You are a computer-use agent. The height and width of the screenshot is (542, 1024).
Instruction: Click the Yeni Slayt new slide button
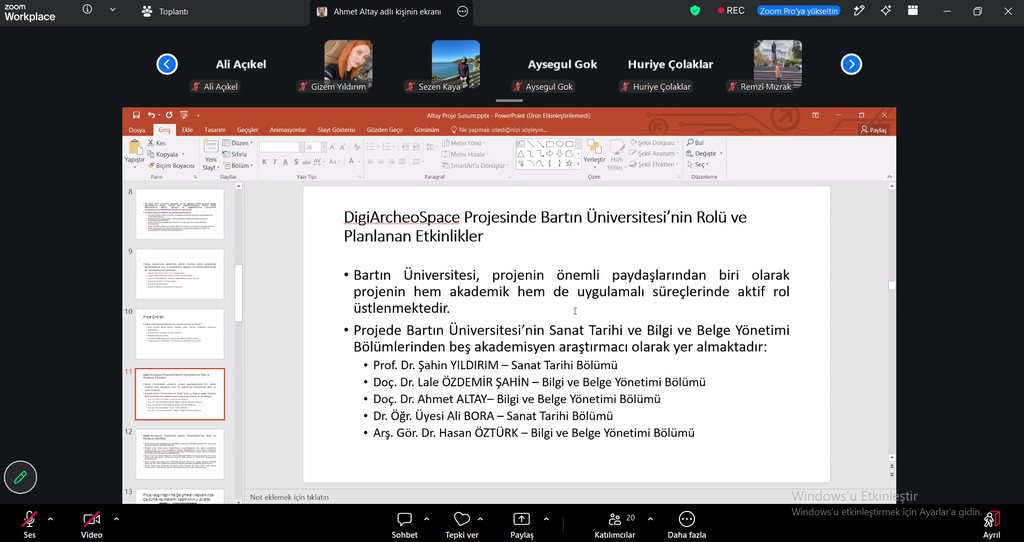[x=210, y=155]
